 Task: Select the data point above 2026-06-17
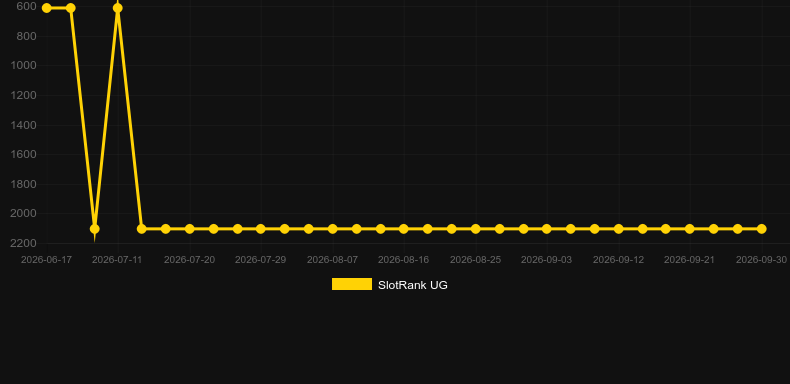point(47,8)
